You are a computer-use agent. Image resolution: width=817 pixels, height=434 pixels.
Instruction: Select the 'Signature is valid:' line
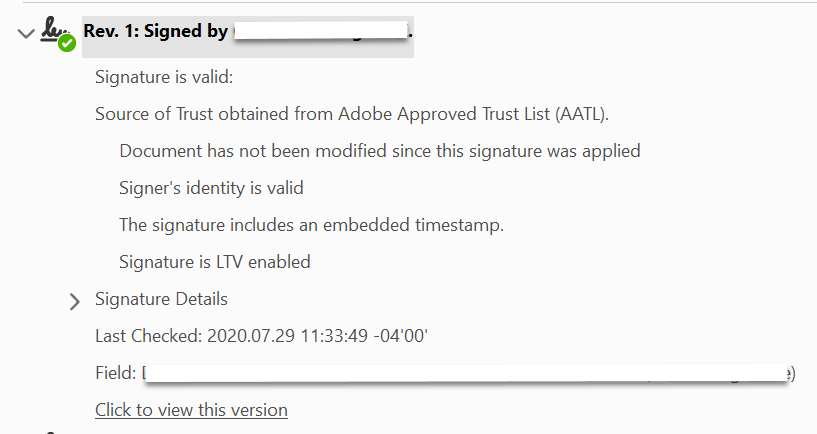(164, 77)
